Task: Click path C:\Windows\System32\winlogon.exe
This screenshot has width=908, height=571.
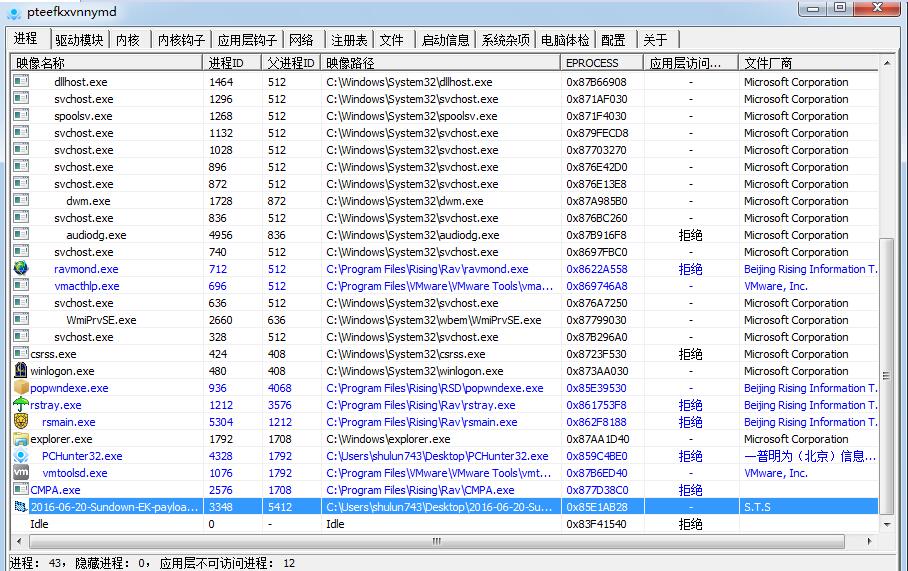Action: pyautogui.click(x=415, y=371)
